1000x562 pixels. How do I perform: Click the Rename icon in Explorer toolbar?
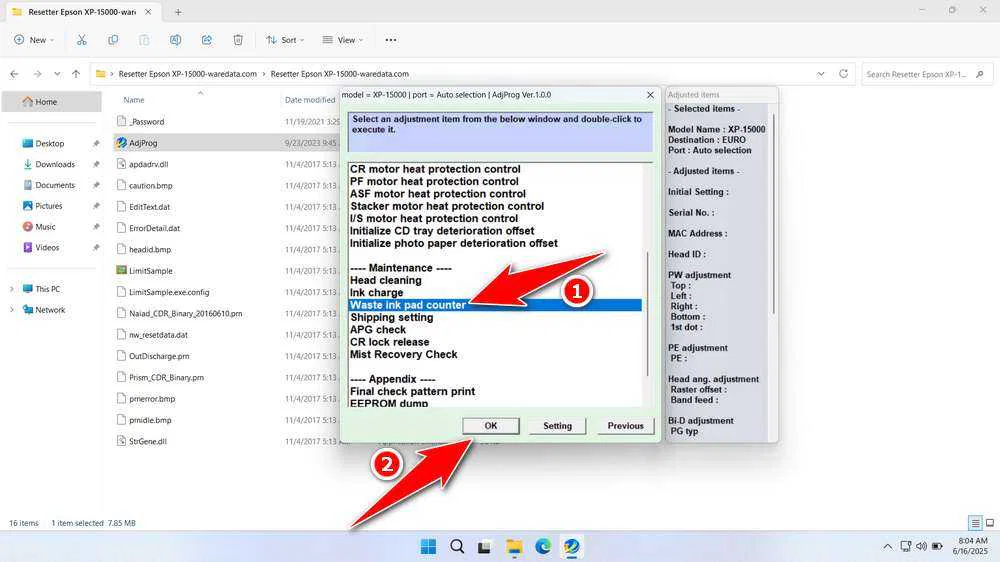pyautogui.click(x=175, y=40)
